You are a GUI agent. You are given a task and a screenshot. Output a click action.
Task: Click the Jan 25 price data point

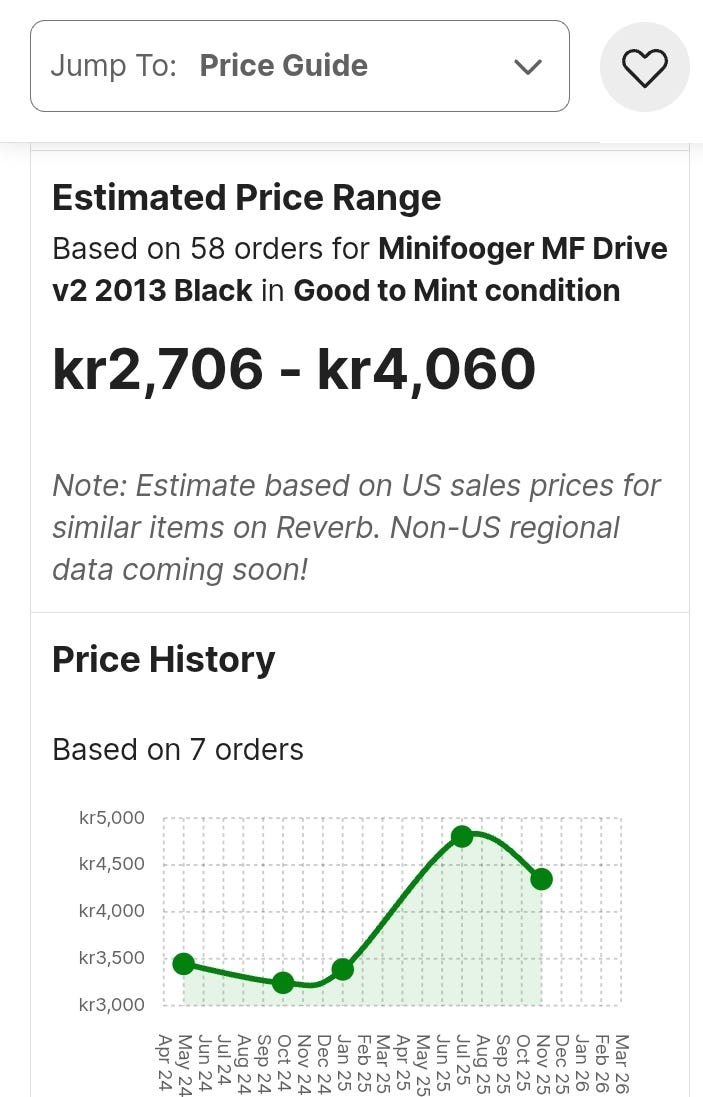pos(342,969)
